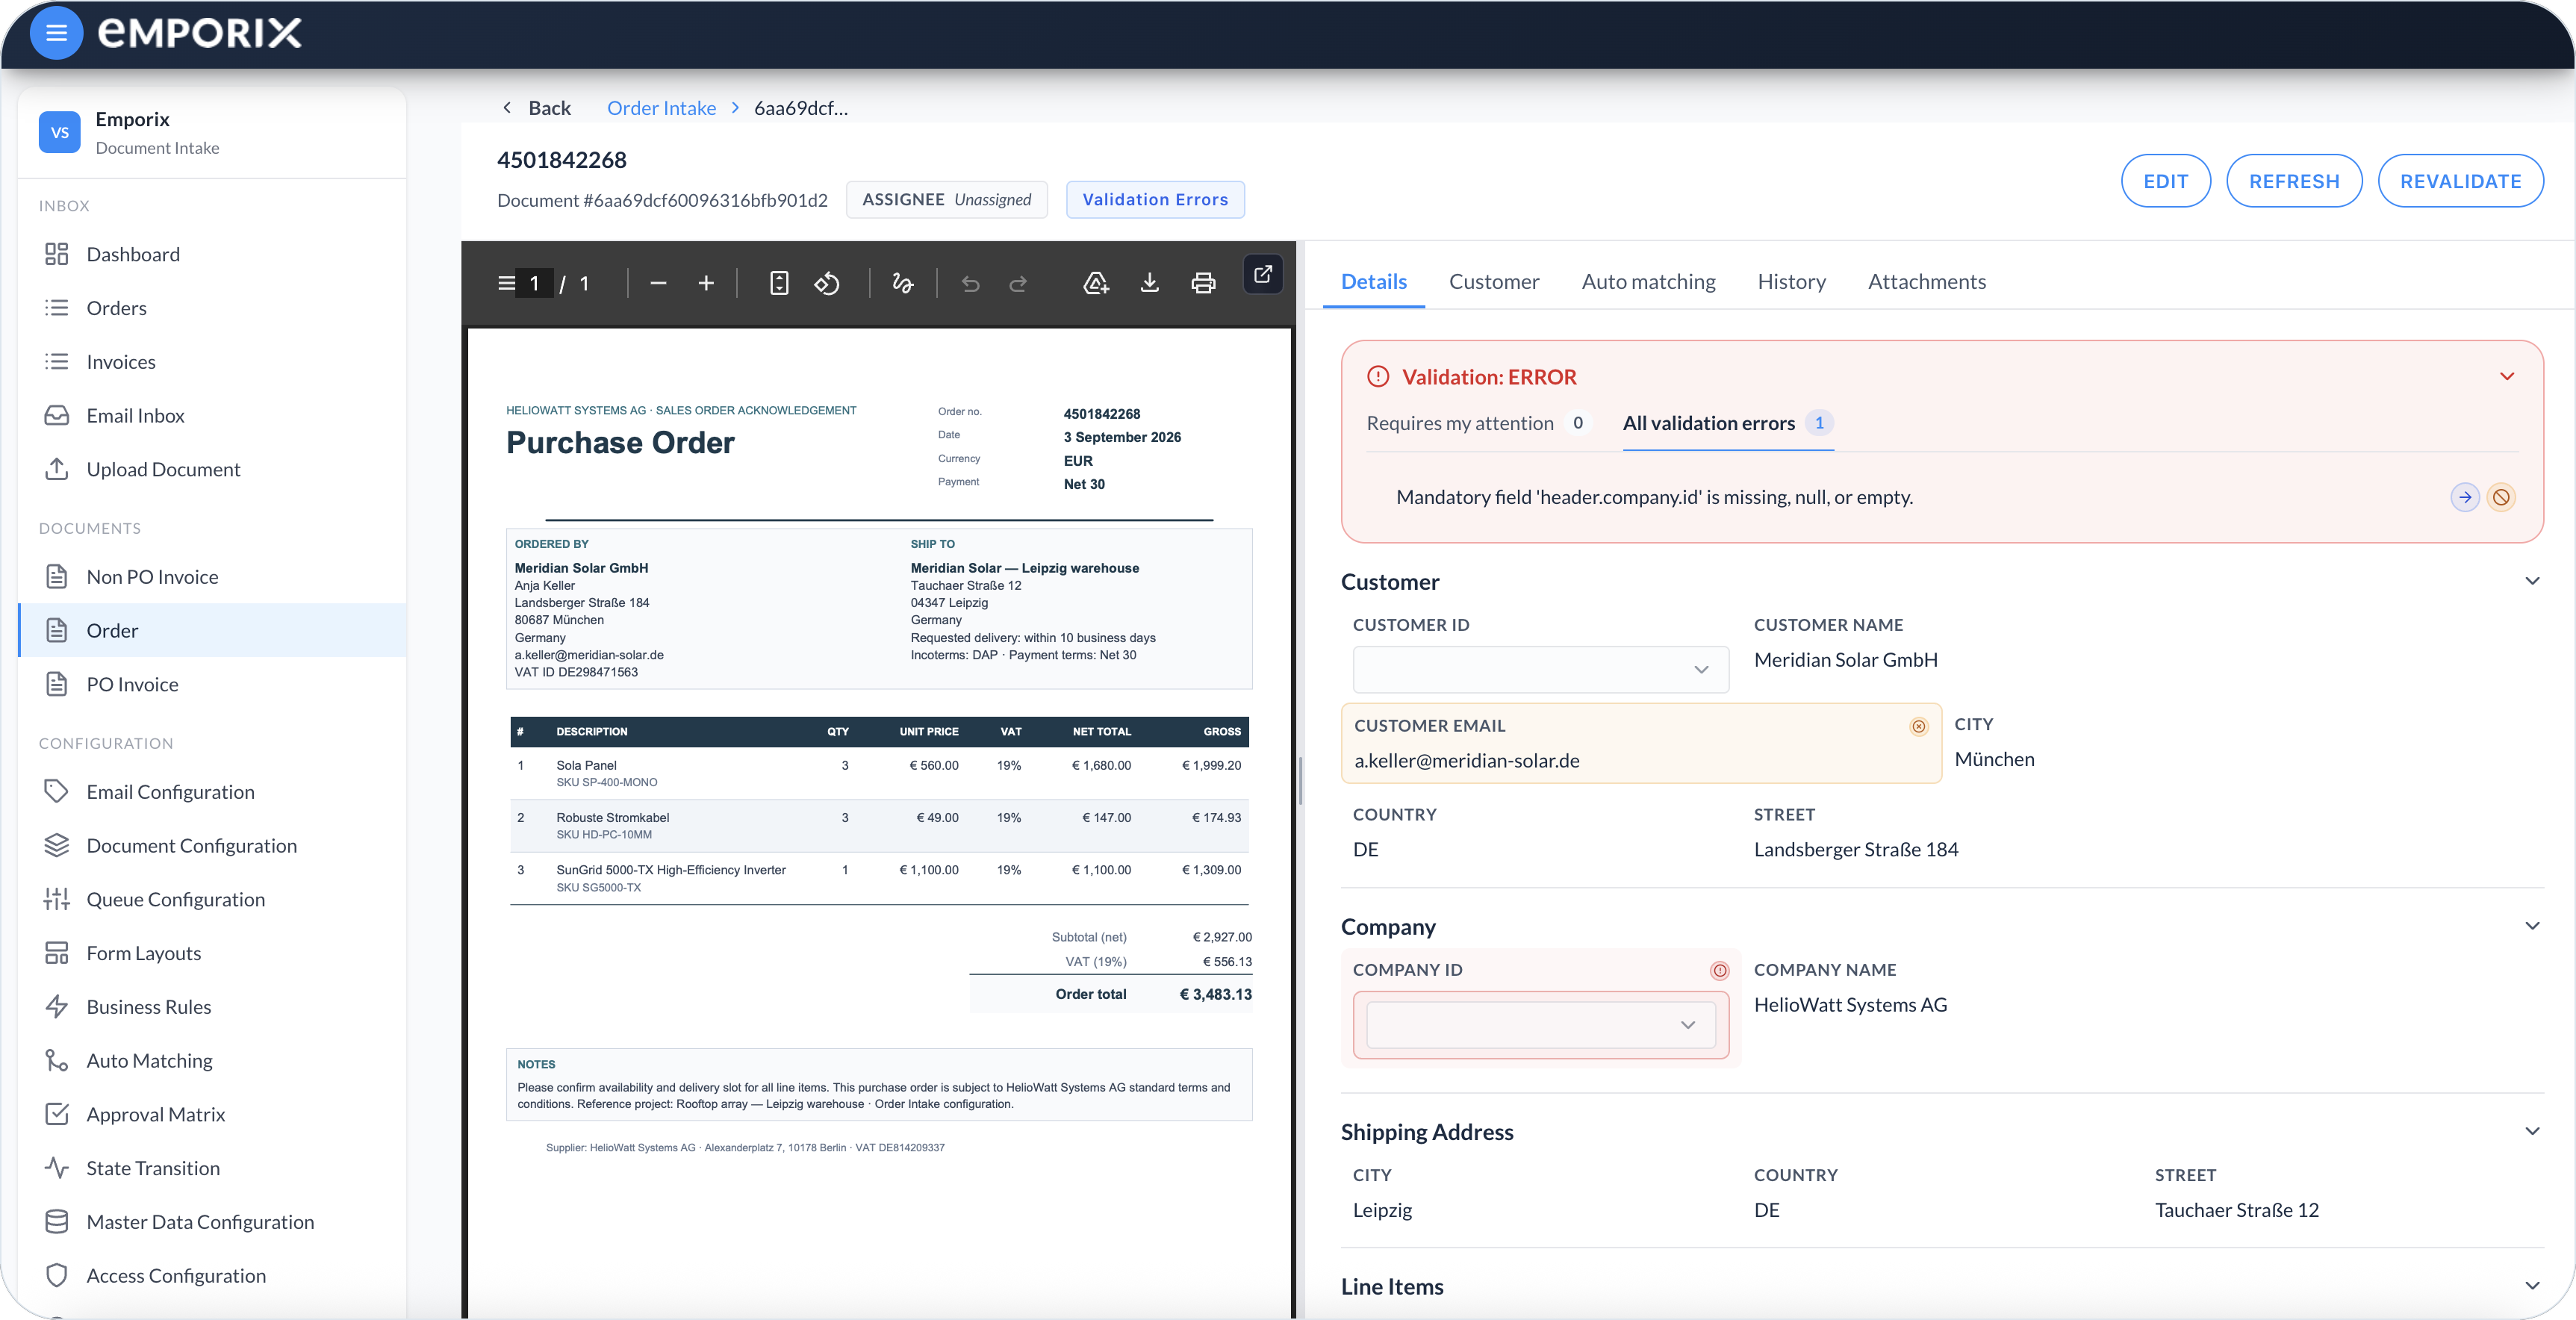Collapse the Validation ERROR panel

[x=2507, y=377]
